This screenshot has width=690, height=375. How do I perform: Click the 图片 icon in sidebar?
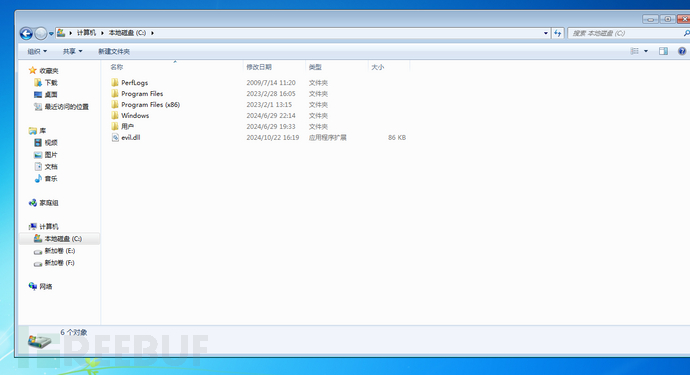[x=38, y=154]
